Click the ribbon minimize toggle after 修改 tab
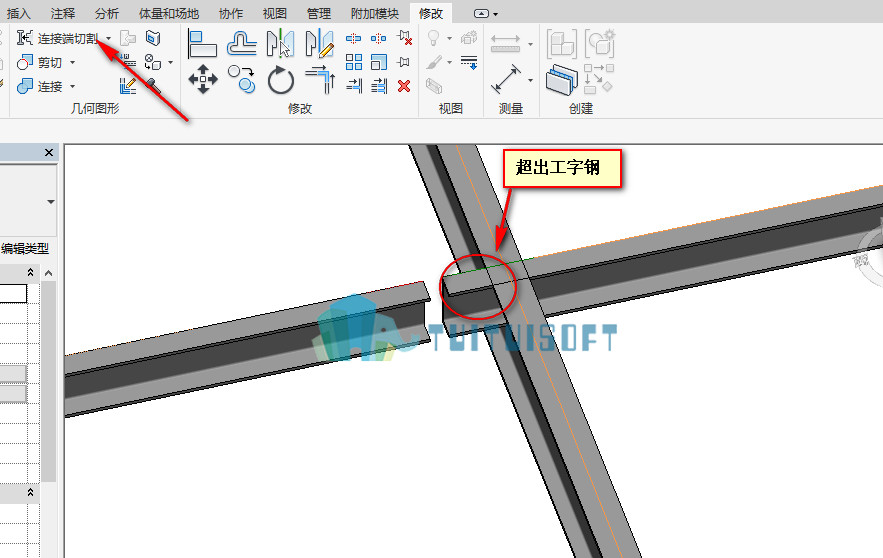This screenshot has height=558, width=883. [481, 14]
